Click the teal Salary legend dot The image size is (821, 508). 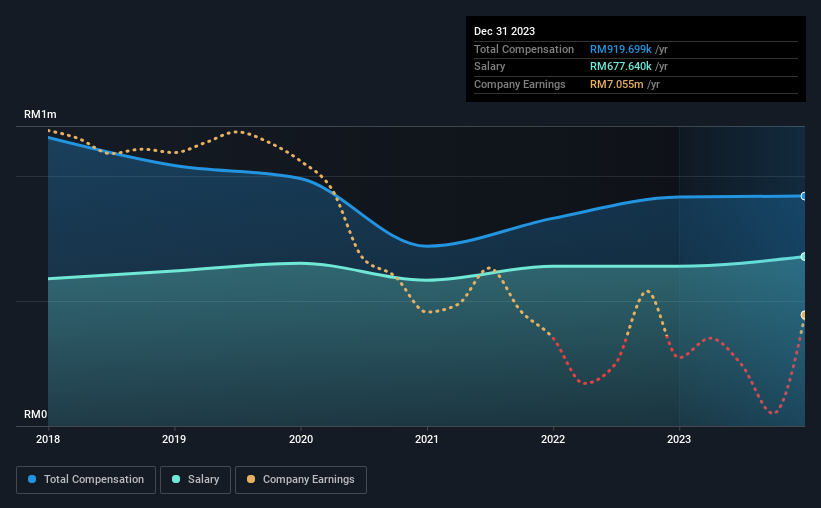176,479
